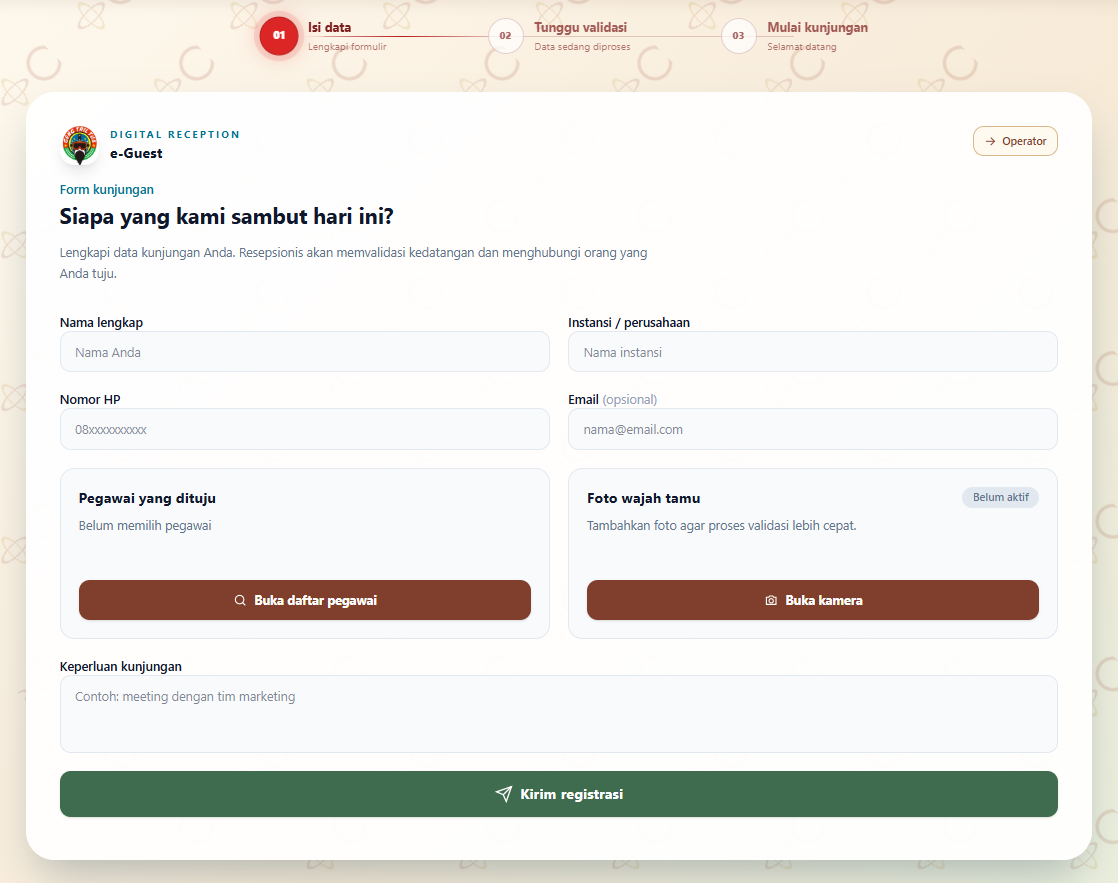Screen dimensions: 1118x883
Task: Go to the Mulai kunjungan step label
Action: pos(817,27)
